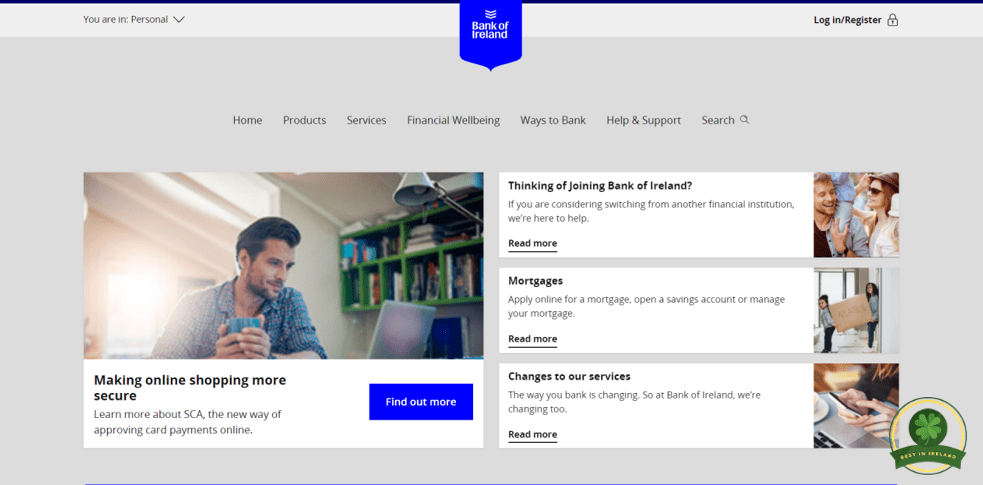The image size is (983, 485).
Task: Click the Bank of Ireland logo
Action: tap(490, 34)
